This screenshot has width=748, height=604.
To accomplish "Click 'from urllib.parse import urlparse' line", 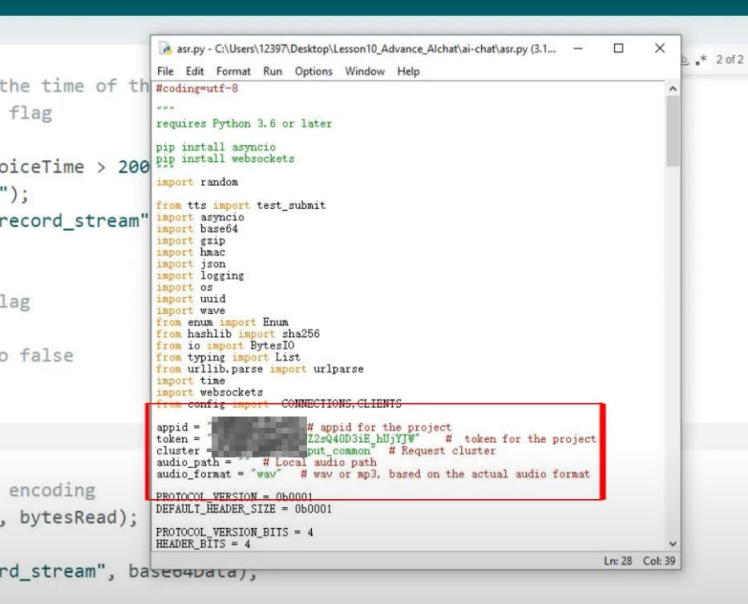I will click(260, 369).
